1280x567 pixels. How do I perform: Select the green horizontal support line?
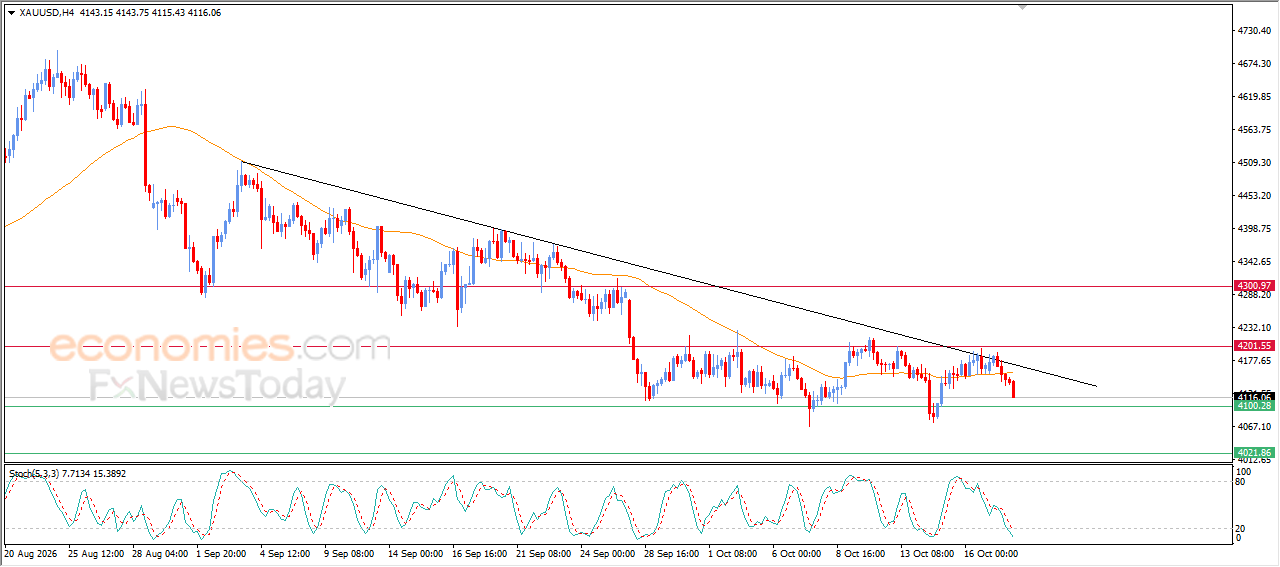(618, 406)
